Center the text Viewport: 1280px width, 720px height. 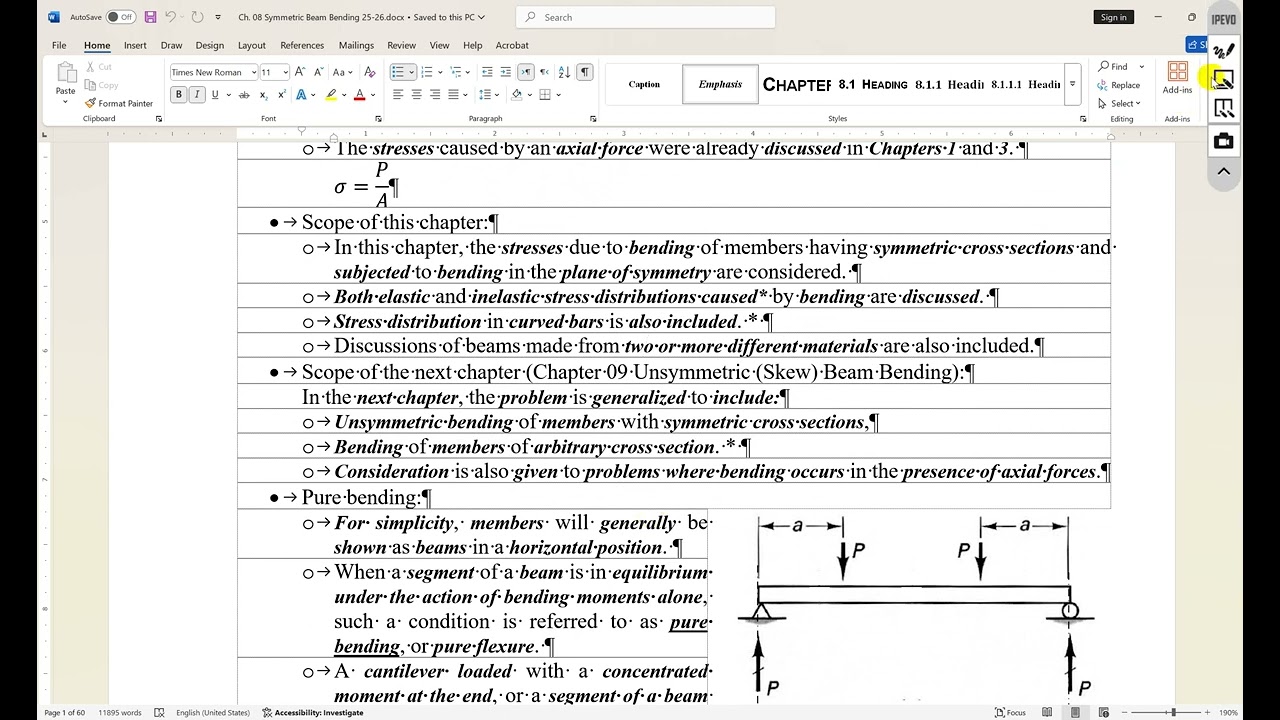(416, 95)
